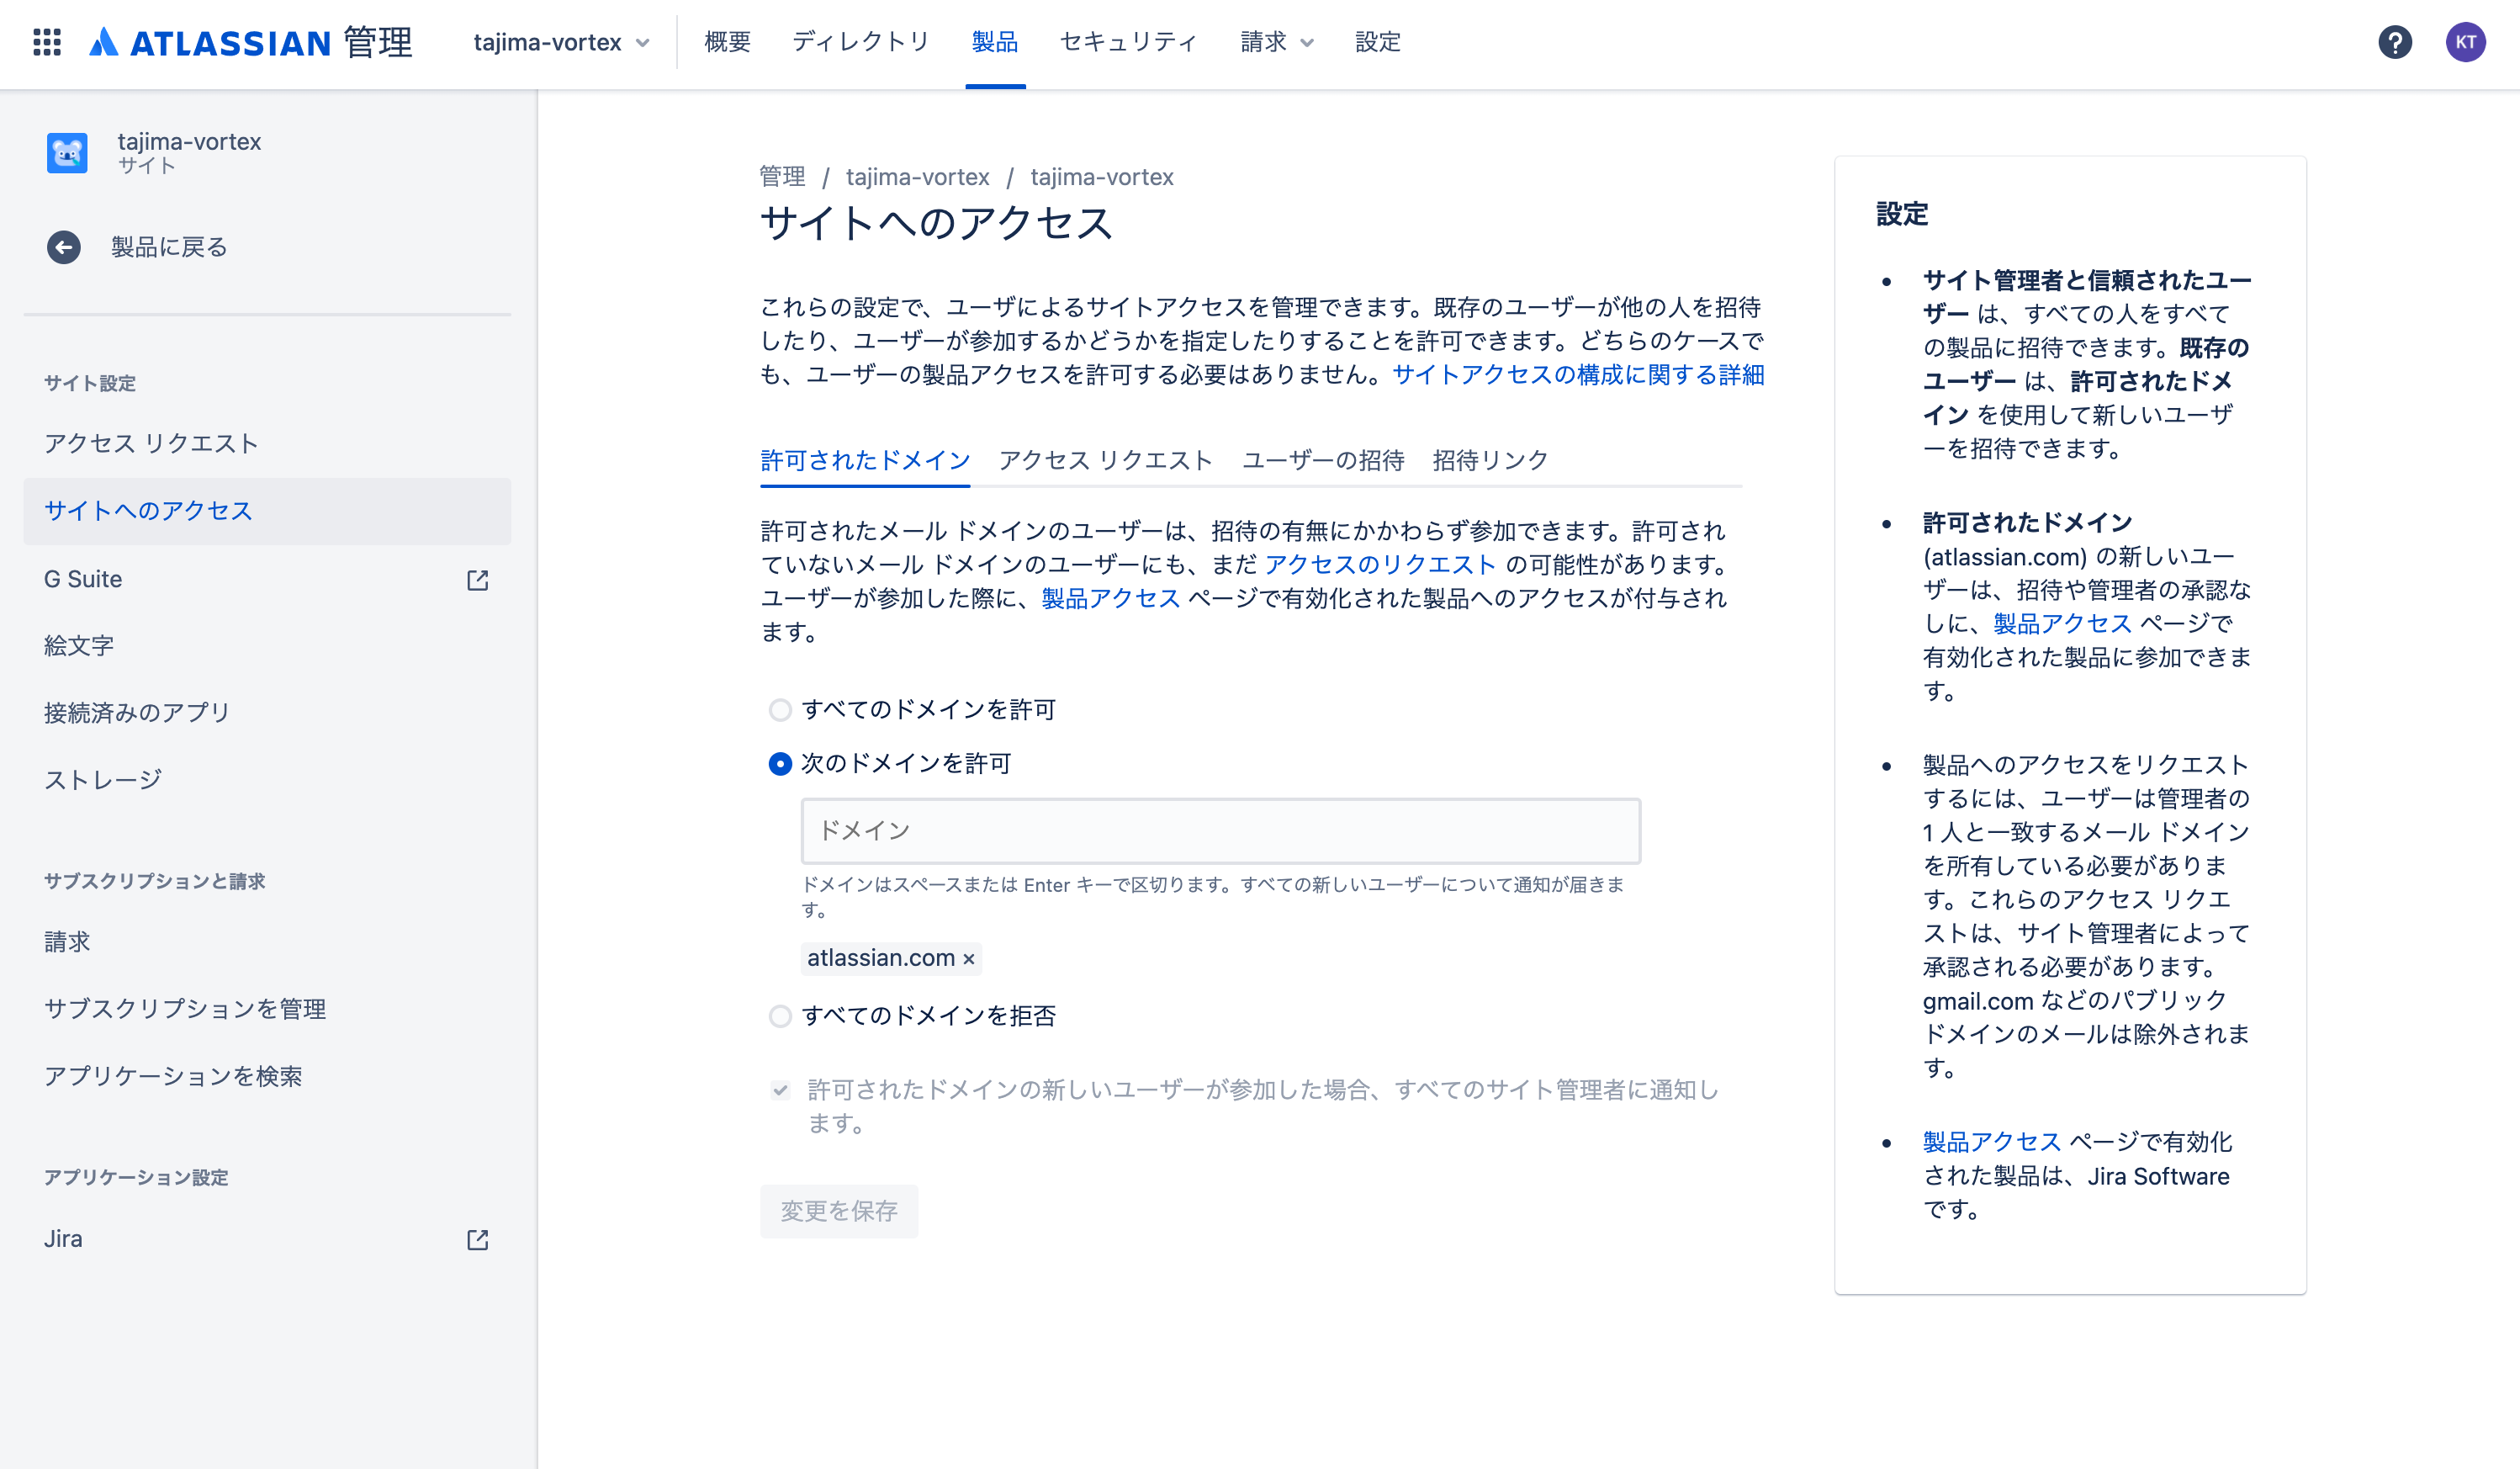This screenshot has height=1469, width=2520.
Task: Open the KT profile avatar menu
Action: pos(2465,42)
